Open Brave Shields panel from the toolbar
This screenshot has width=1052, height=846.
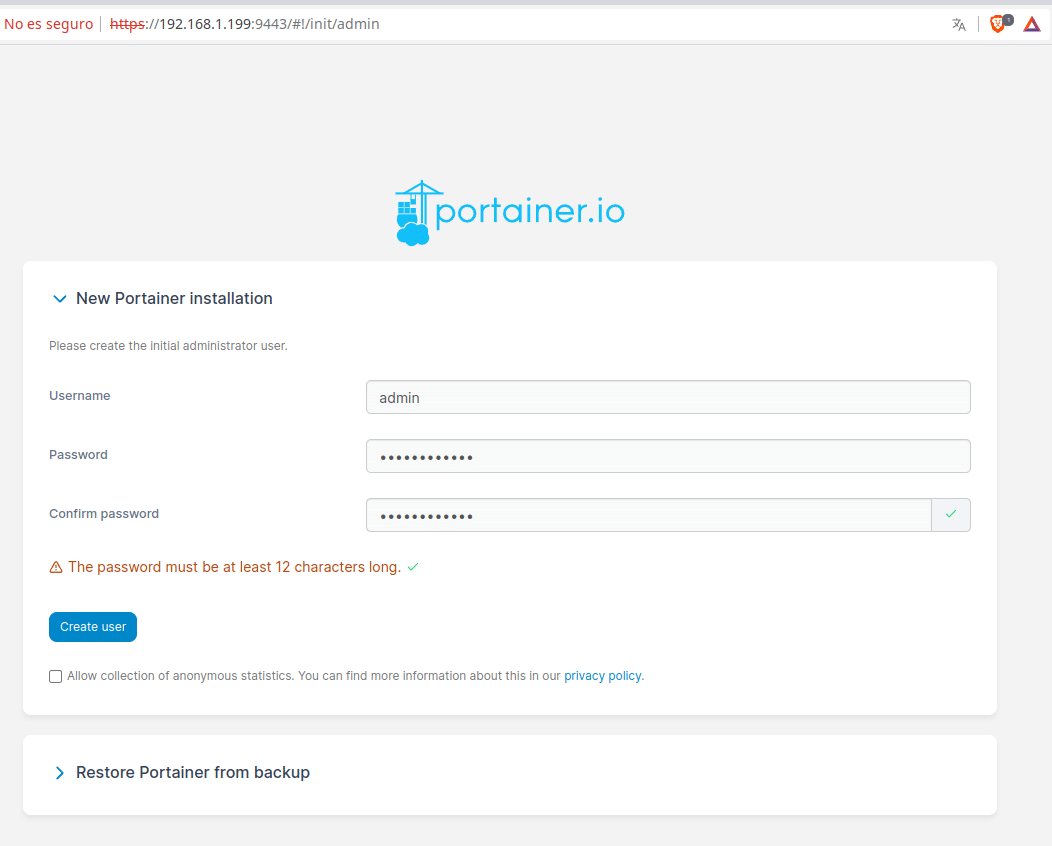click(x=997, y=23)
